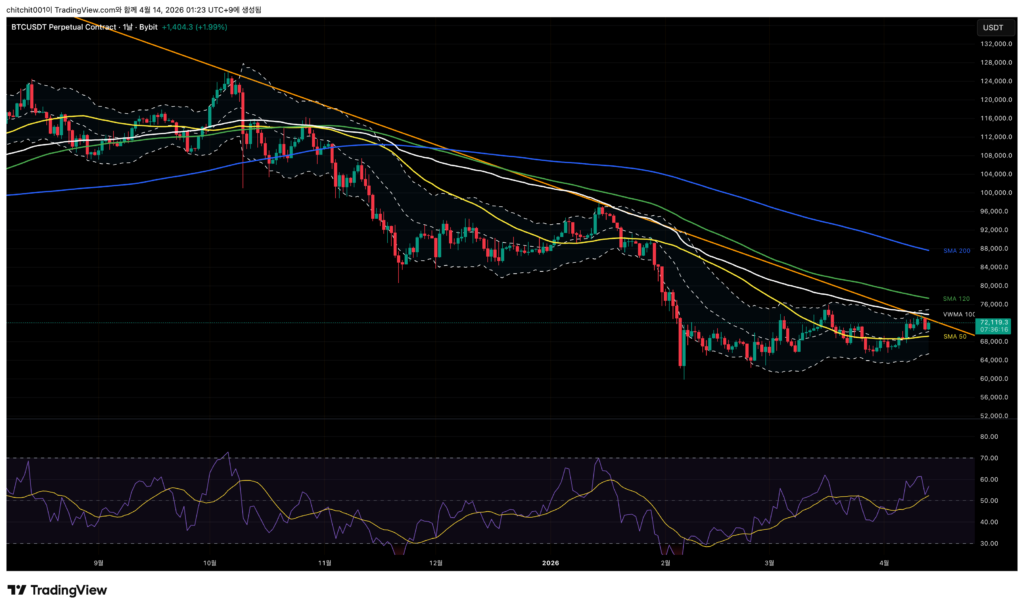1024x609 pixels.
Task: Click the TradingView logo icon
Action: pos(17,590)
